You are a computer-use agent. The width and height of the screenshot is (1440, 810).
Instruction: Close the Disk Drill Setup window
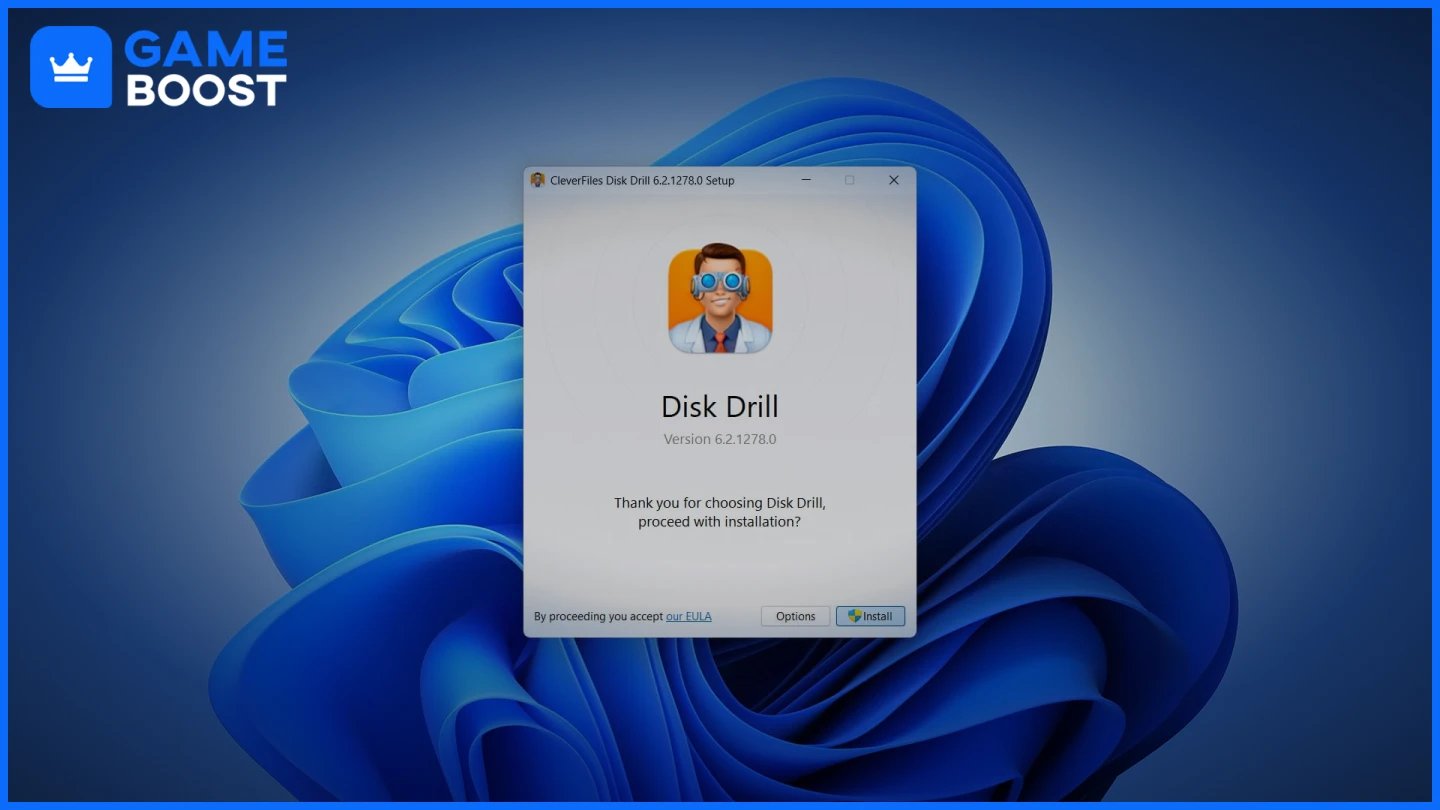894,180
